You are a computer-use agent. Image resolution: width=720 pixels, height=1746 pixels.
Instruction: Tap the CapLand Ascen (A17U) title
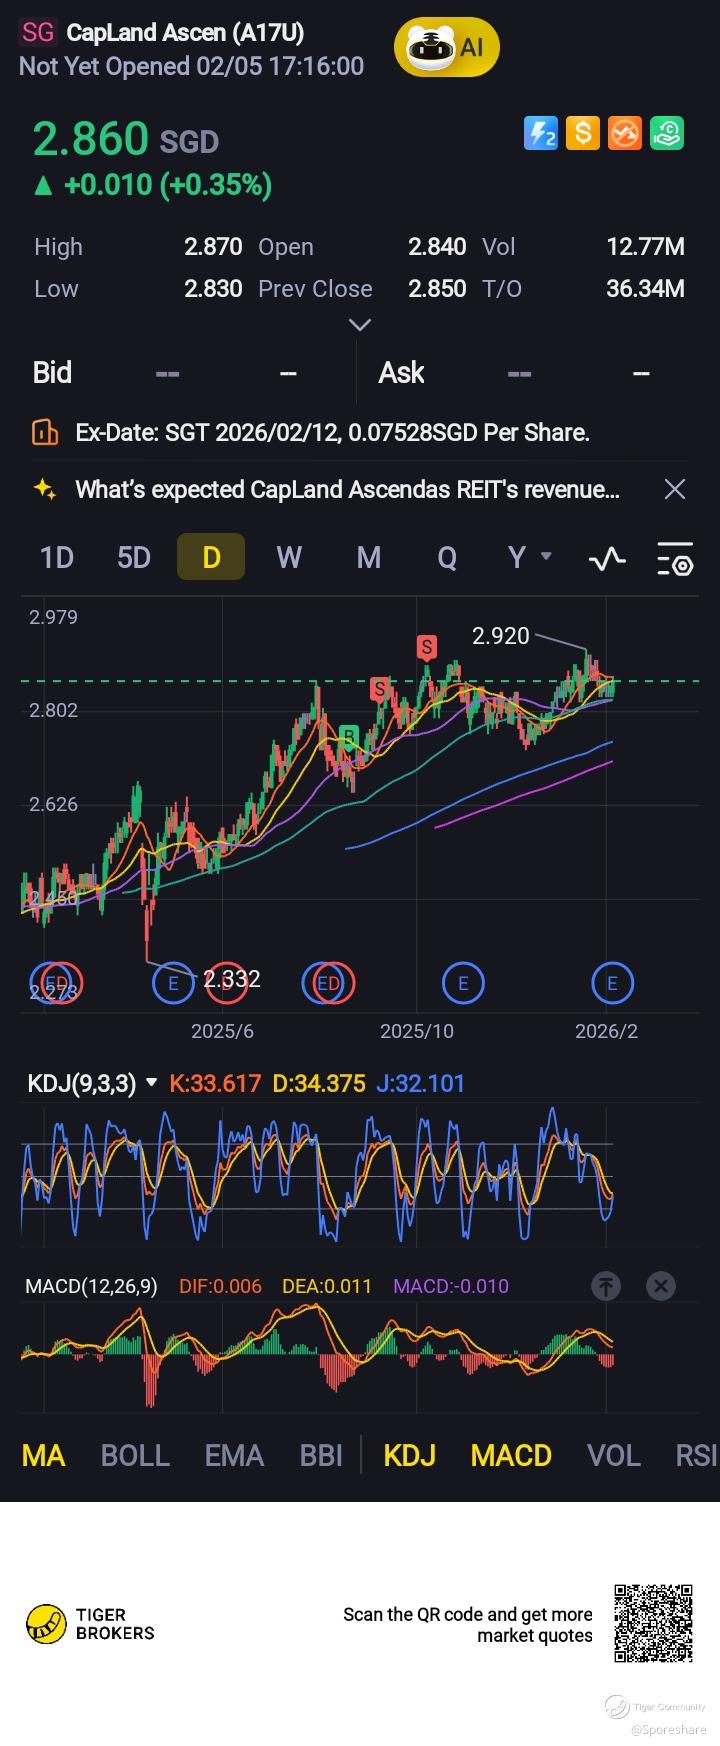coord(185,32)
